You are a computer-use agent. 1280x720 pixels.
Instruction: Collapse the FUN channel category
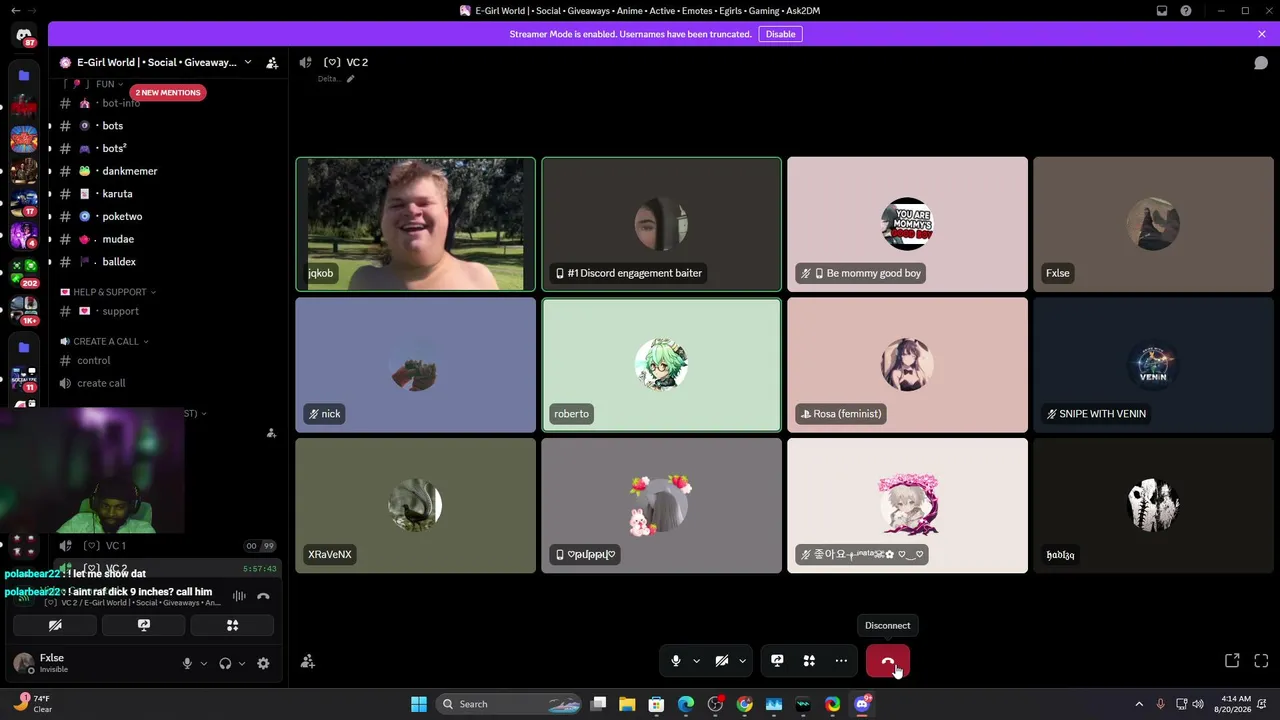coord(105,84)
